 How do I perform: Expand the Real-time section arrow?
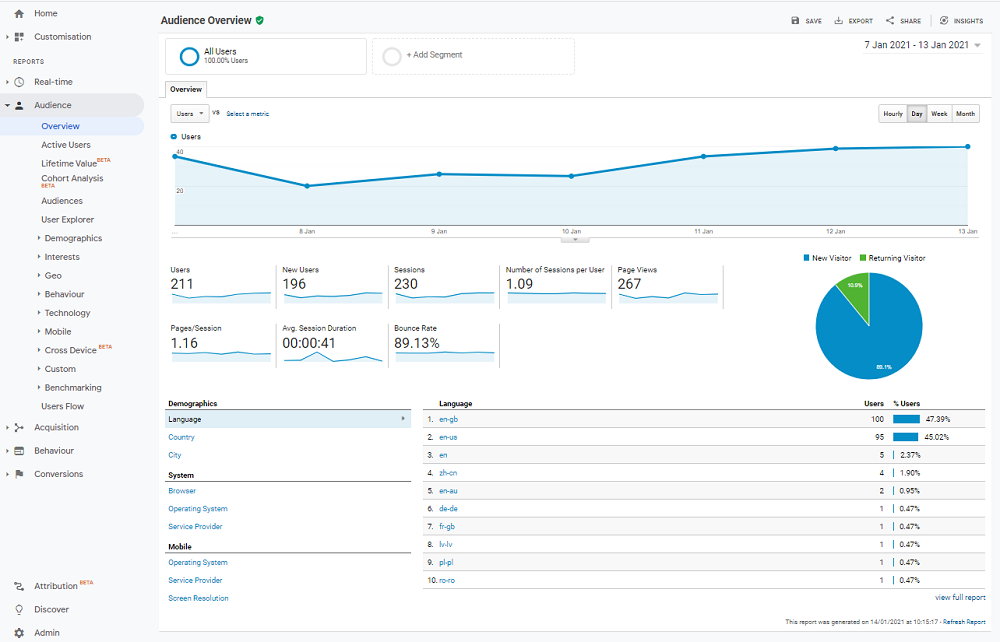click(7, 82)
